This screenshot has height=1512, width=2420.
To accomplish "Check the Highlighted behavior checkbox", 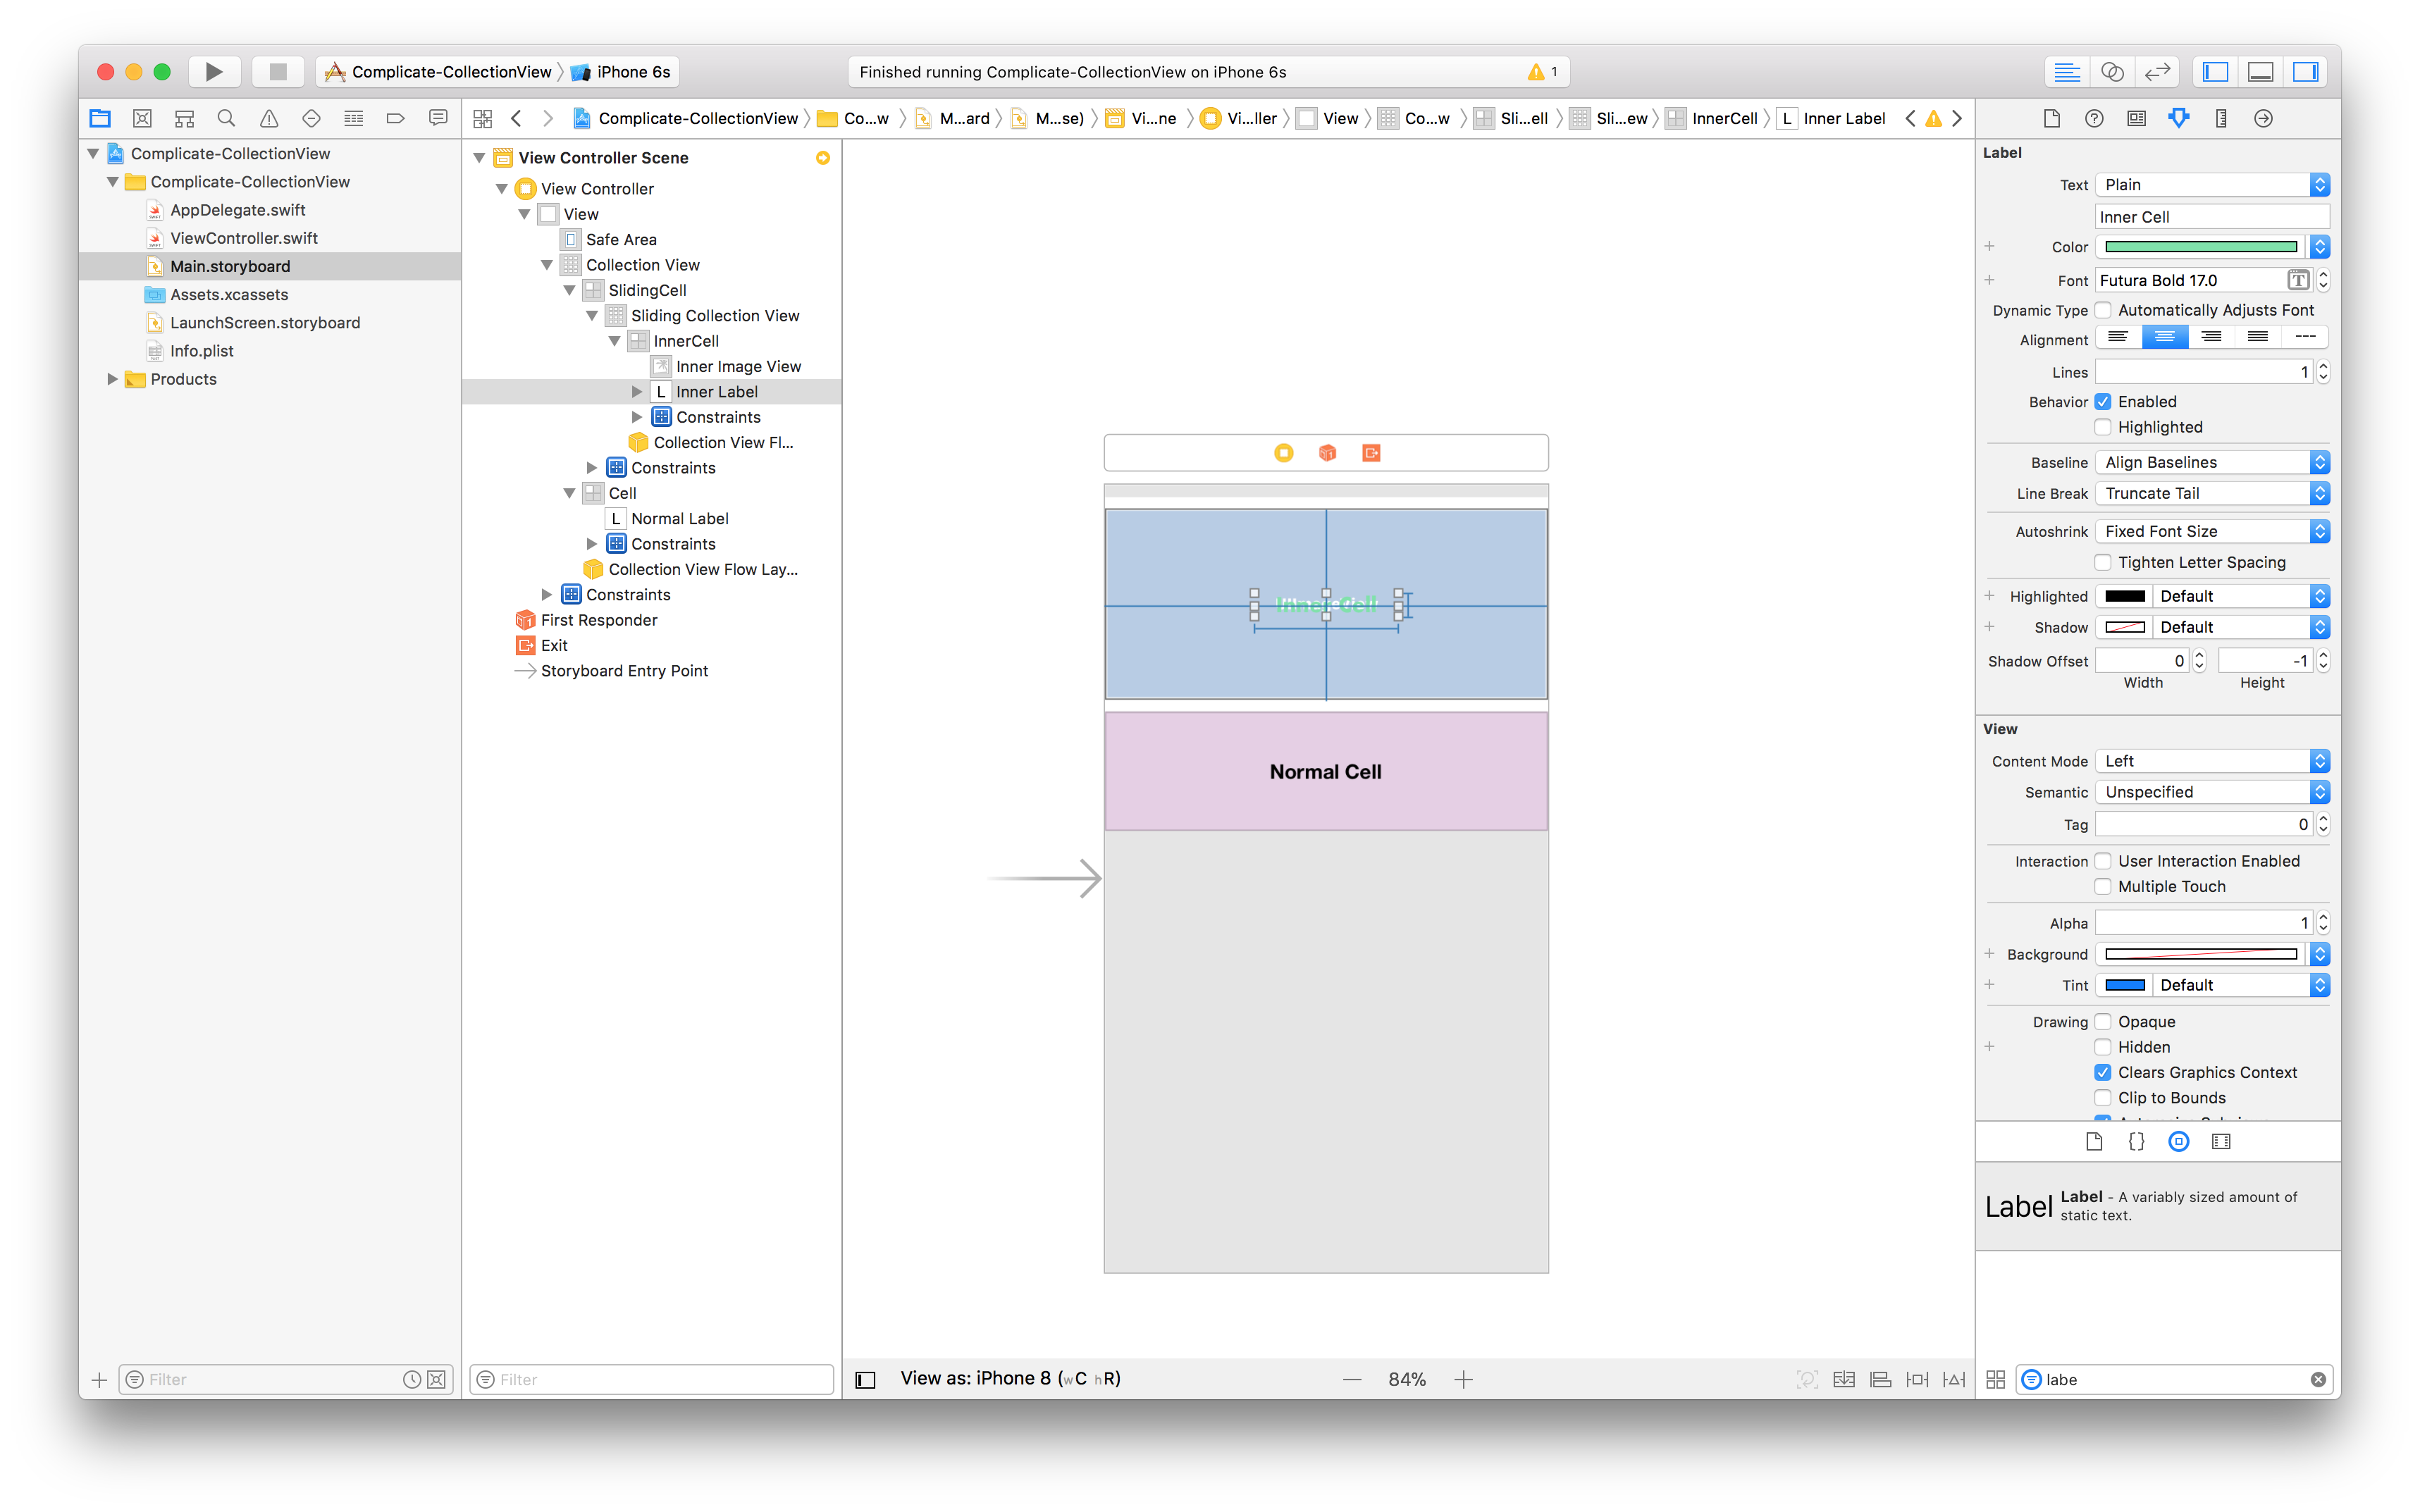I will tap(2103, 427).
